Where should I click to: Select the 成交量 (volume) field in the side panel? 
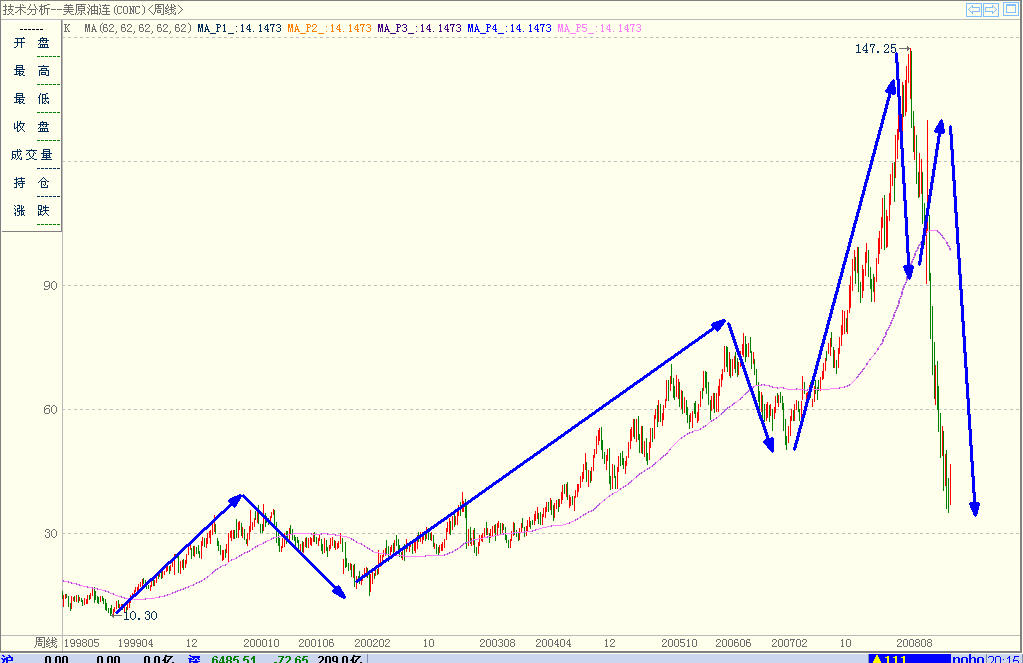[31, 155]
